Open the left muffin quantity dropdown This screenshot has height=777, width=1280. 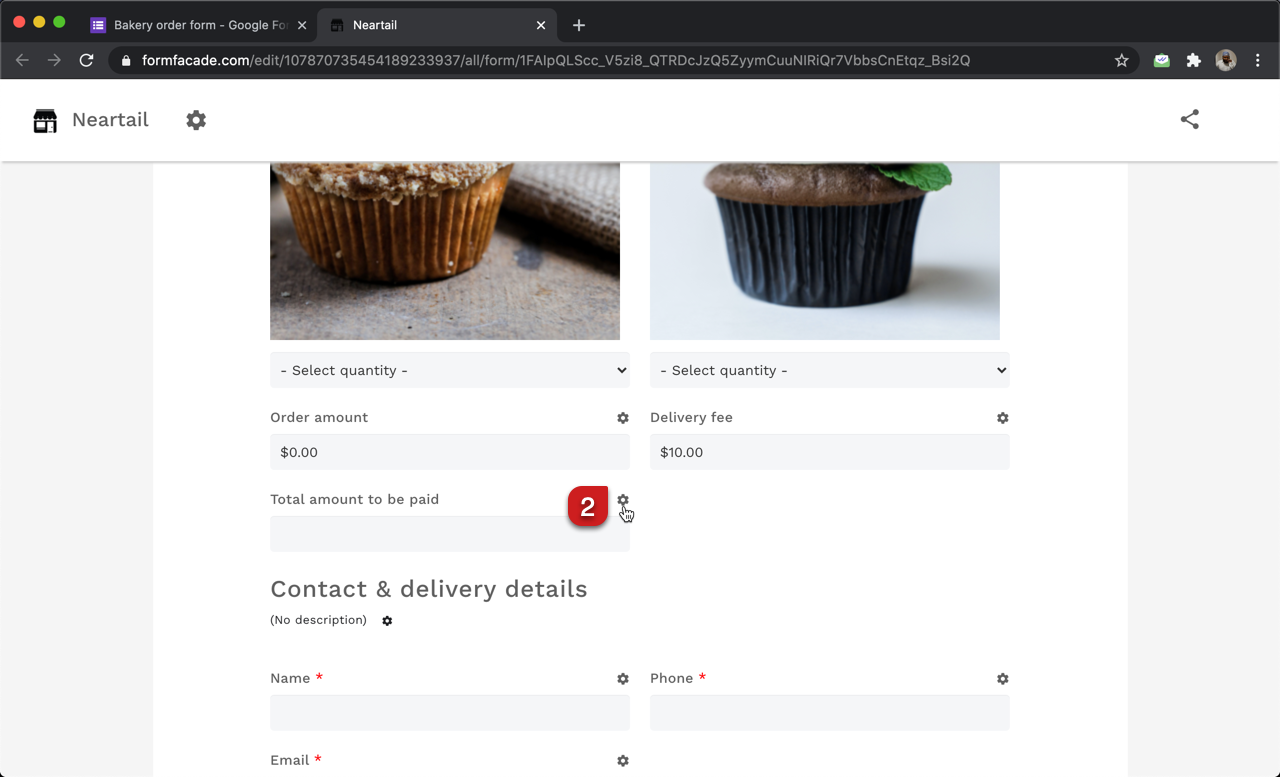point(450,370)
